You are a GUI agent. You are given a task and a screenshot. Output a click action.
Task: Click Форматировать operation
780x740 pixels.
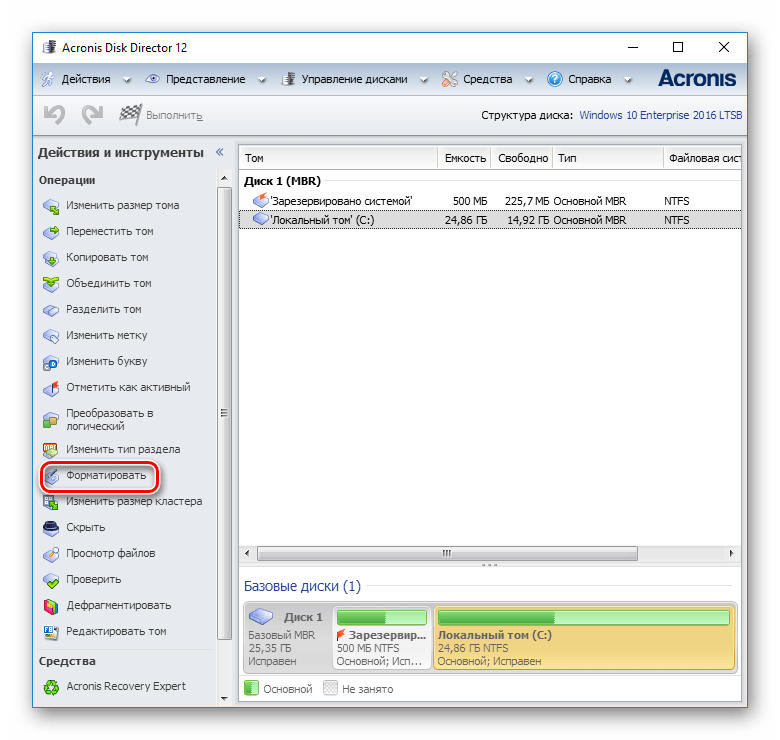click(106, 475)
